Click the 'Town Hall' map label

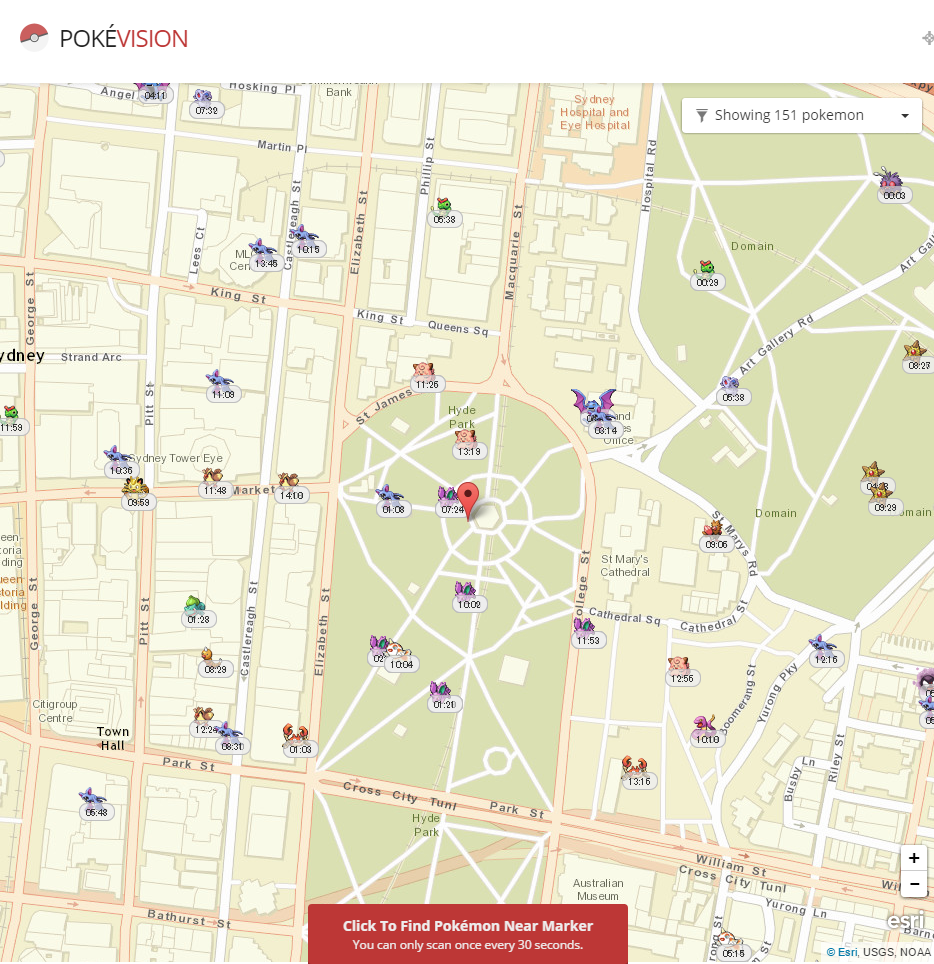[113, 738]
